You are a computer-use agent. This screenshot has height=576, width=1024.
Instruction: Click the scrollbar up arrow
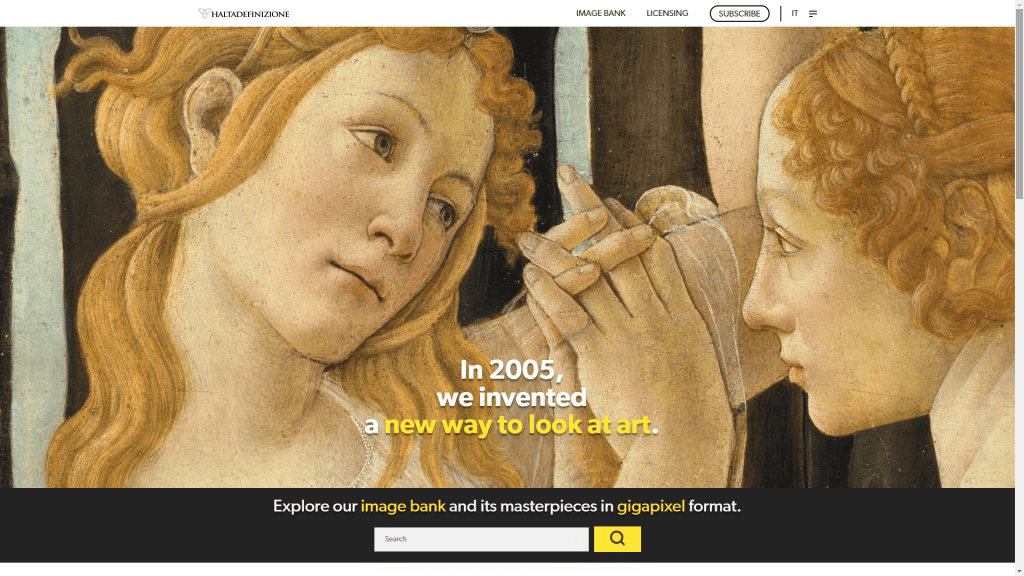tap(1019, 4)
